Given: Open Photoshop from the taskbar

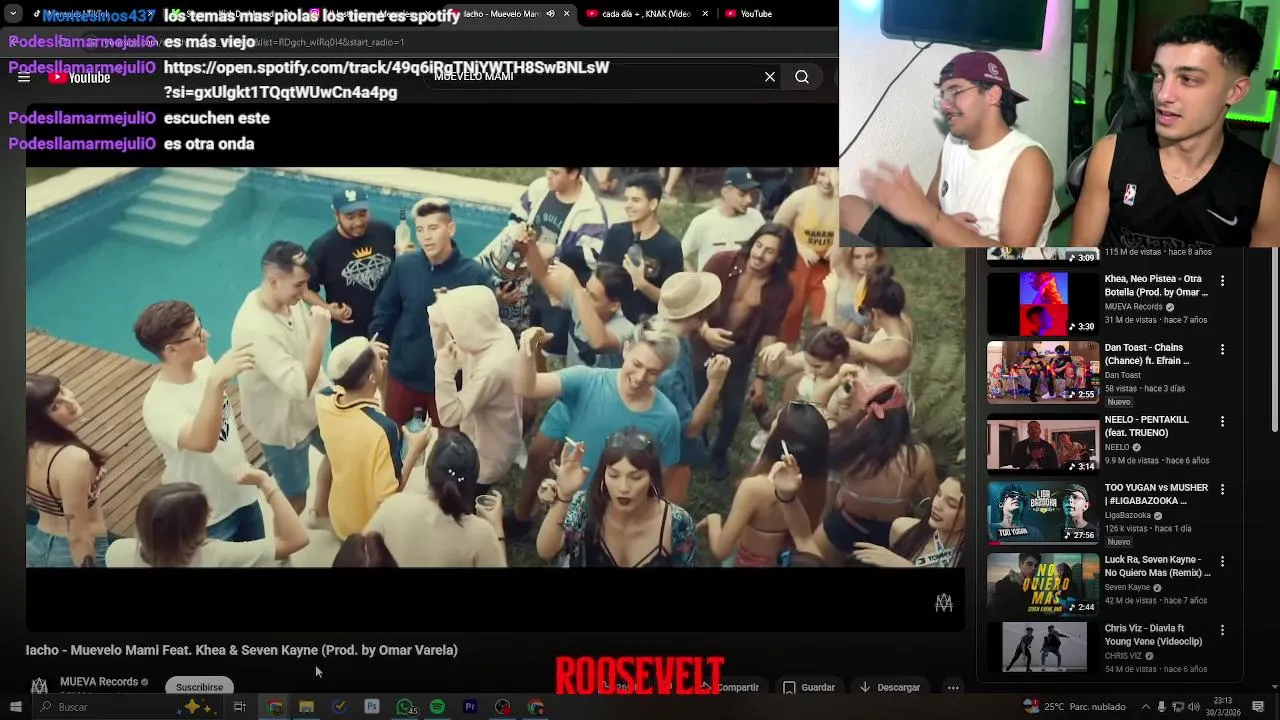Looking at the screenshot, I should (x=372, y=707).
